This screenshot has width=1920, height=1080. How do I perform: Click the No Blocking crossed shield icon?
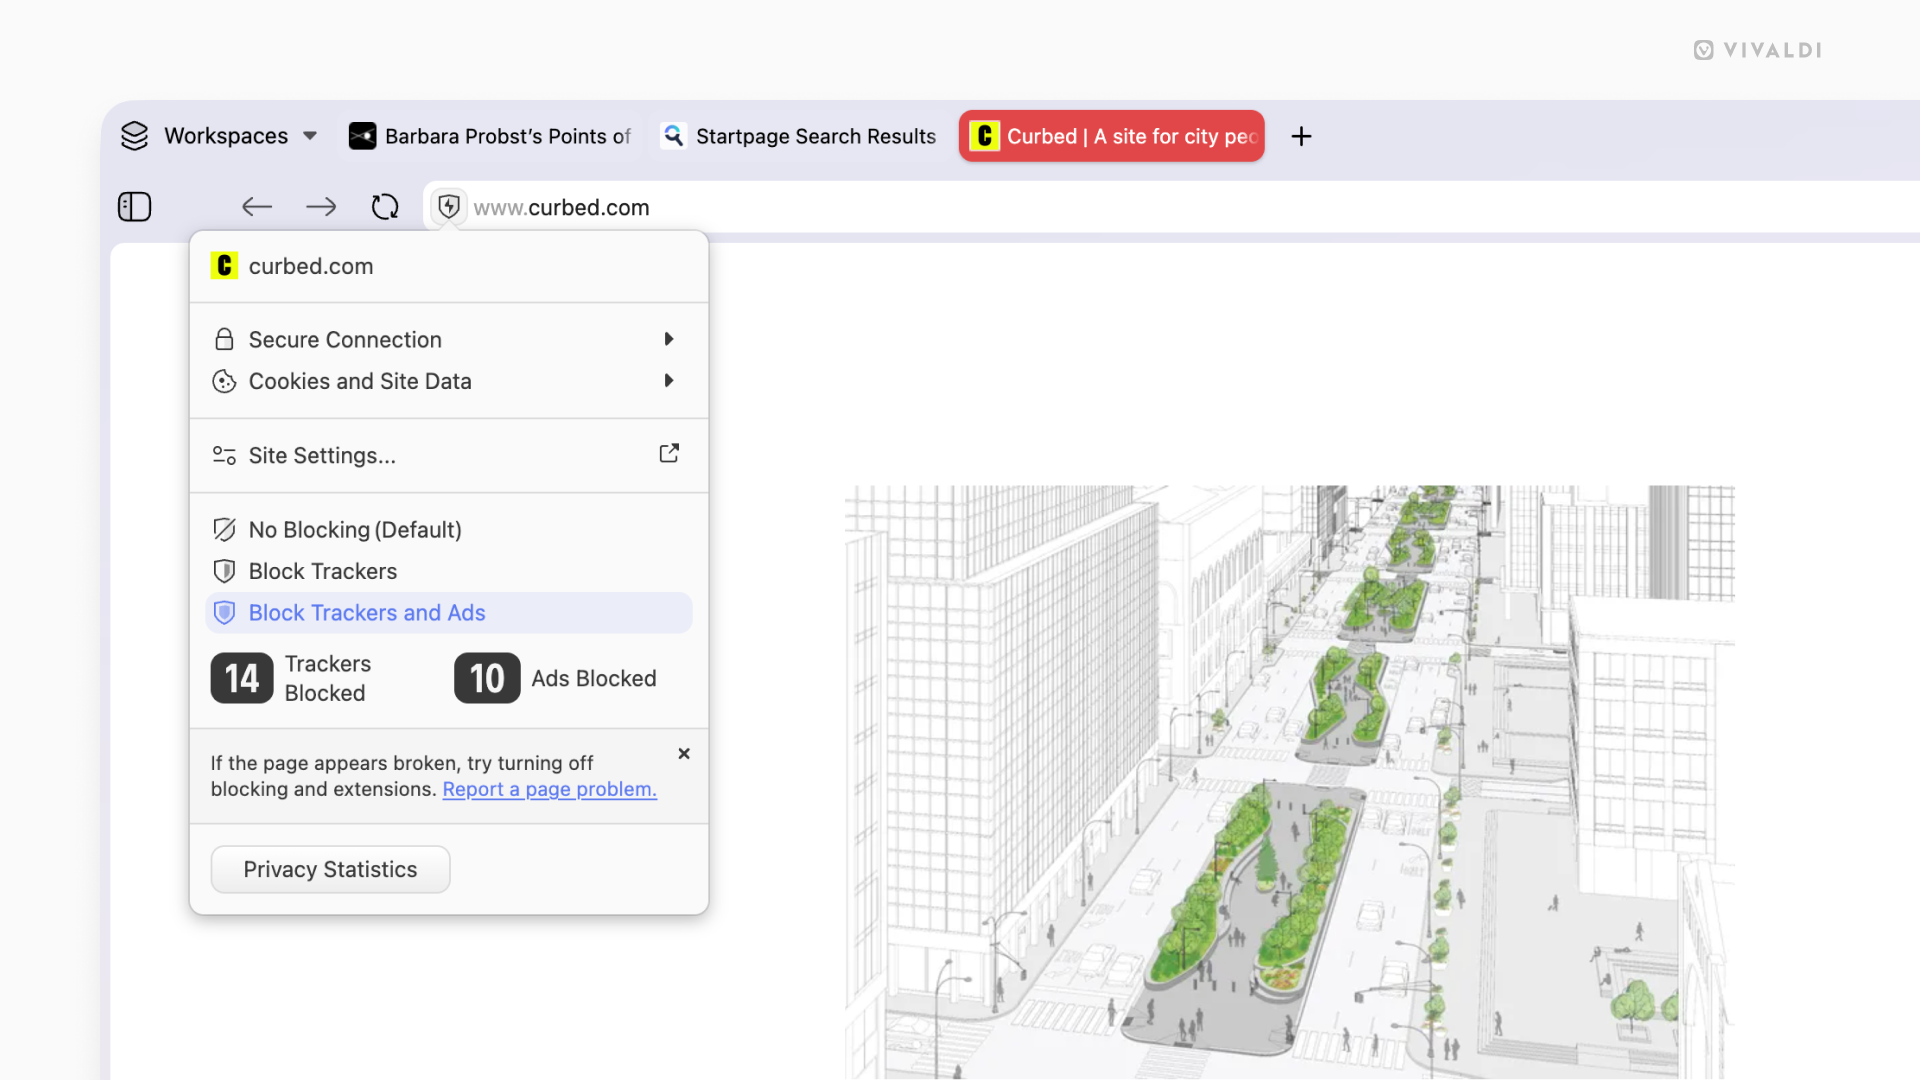[224, 530]
